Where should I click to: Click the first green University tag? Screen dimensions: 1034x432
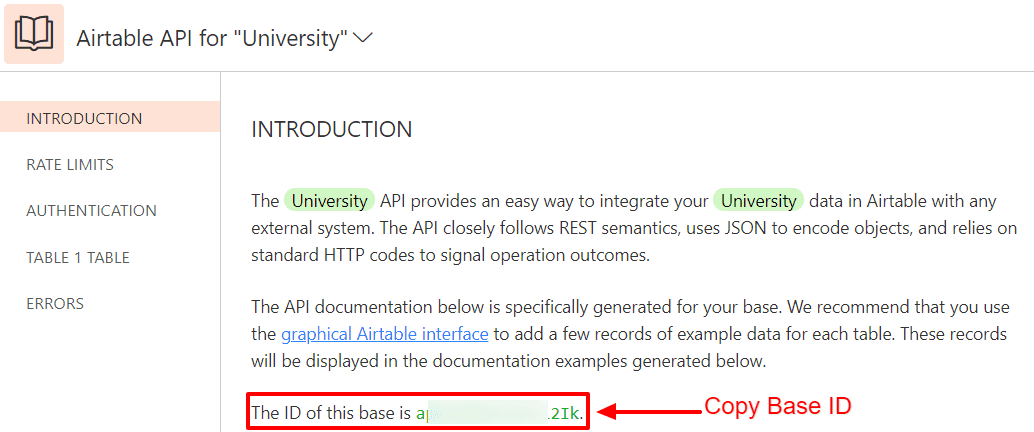[329, 201]
